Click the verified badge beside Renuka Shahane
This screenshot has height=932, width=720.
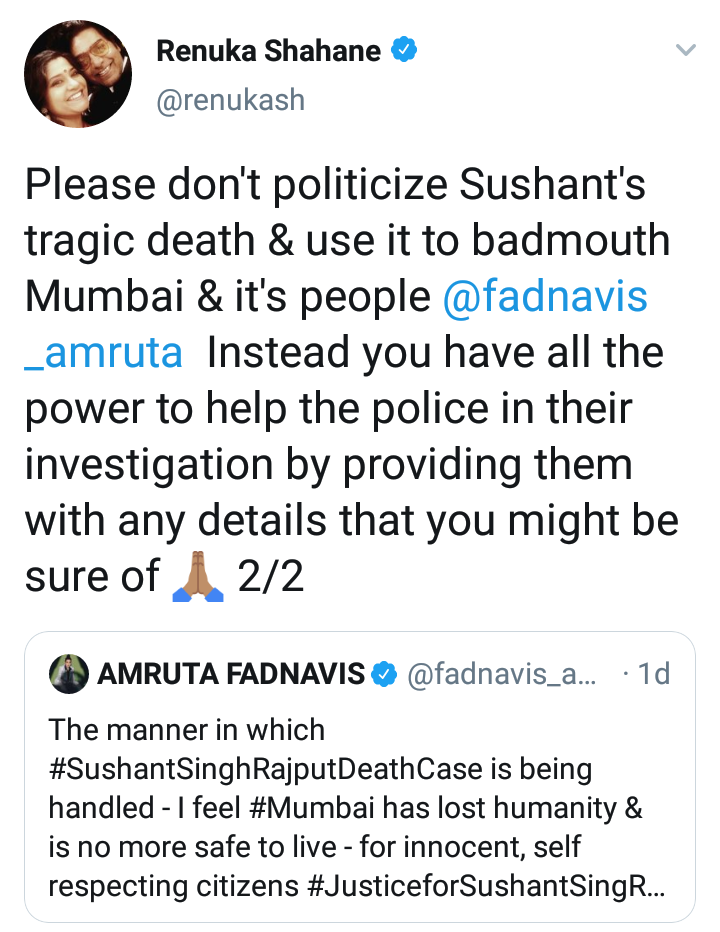click(404, 51)
